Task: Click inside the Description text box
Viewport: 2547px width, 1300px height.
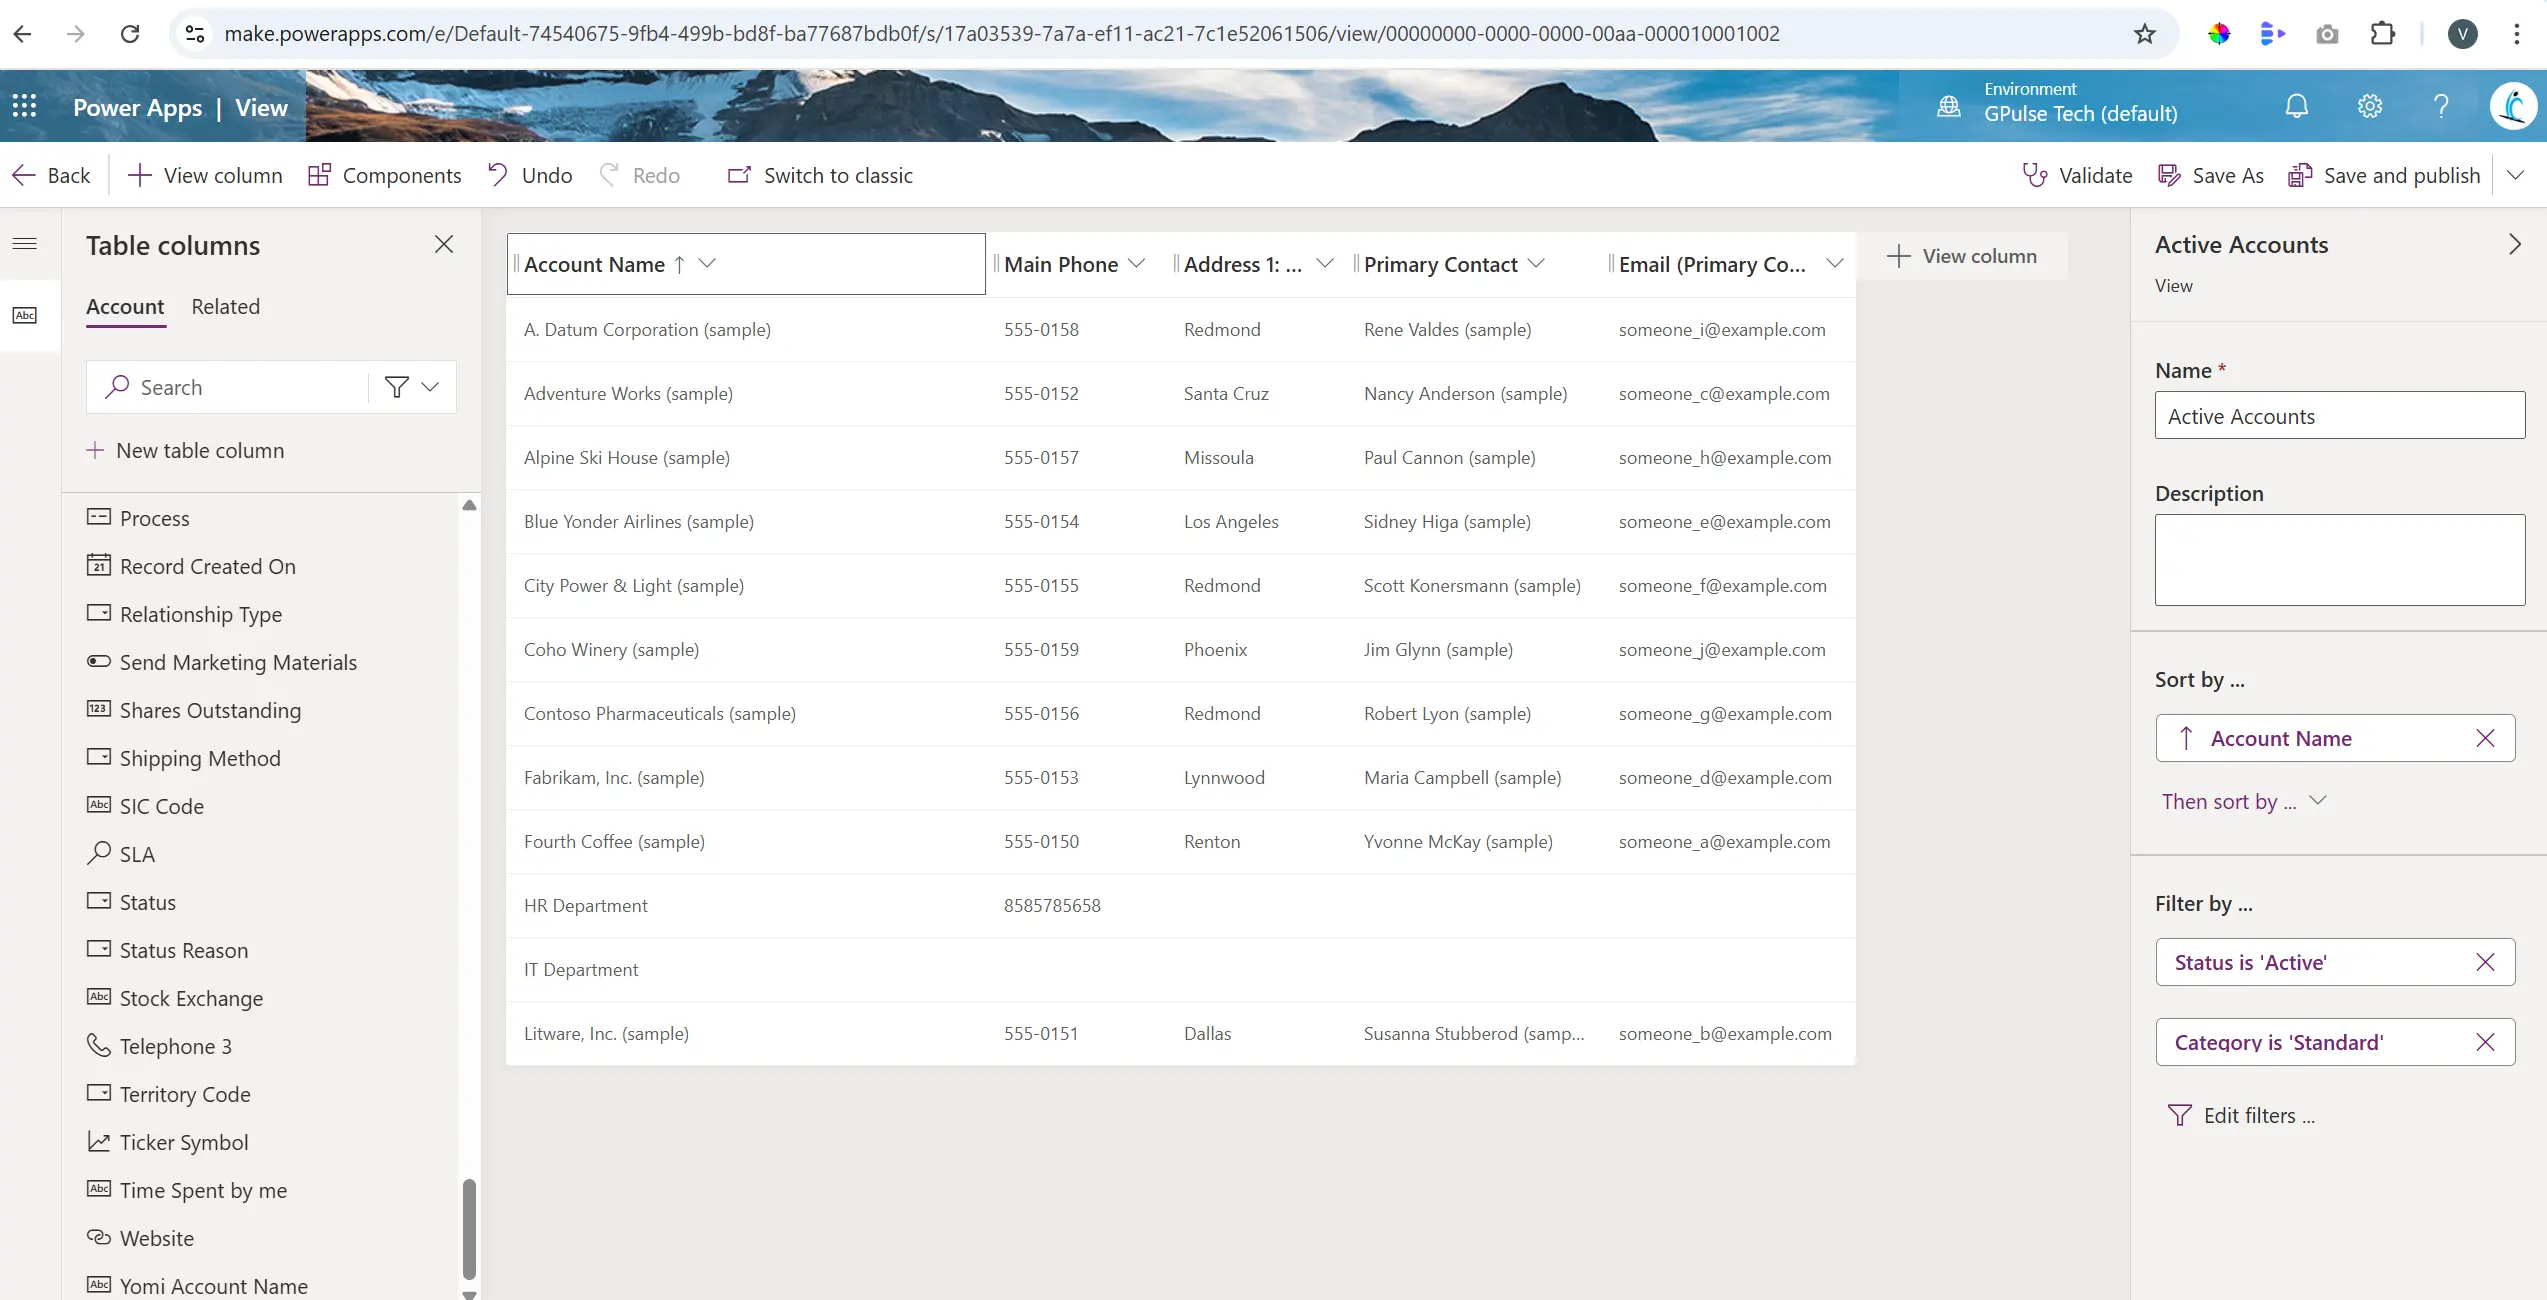Action: (x=2339, y=558)
